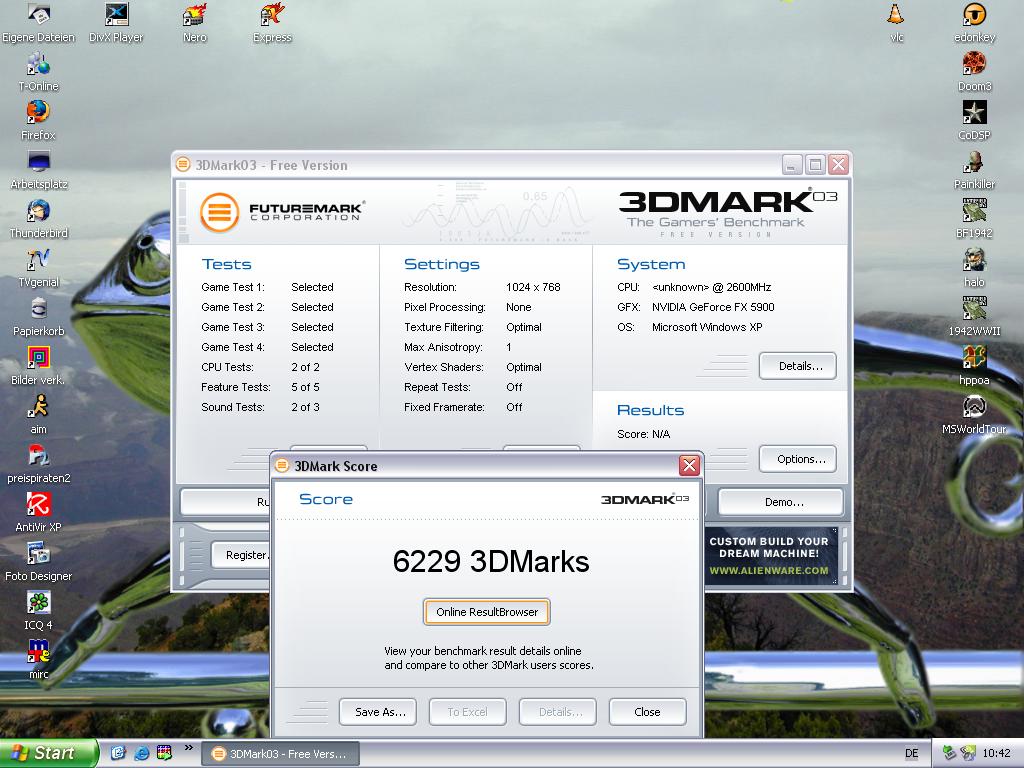Screen dimensions: 1024x768
Task: Open the Eigene Dateien desktop icon
Action: point(39,24)
